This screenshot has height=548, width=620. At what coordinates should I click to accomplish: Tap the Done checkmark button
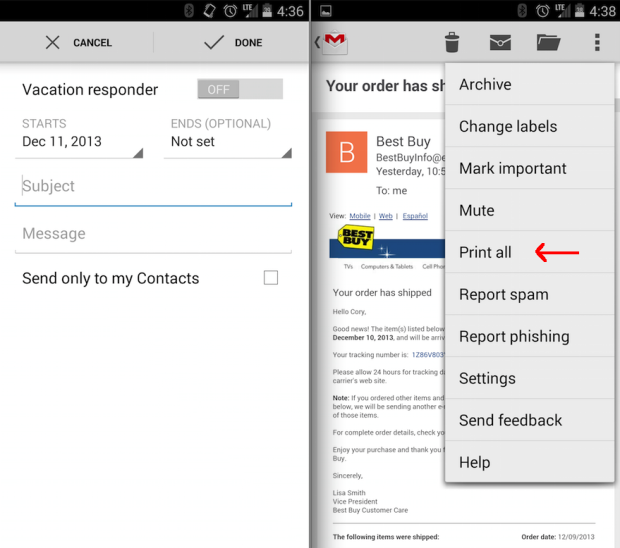[232, 42]
